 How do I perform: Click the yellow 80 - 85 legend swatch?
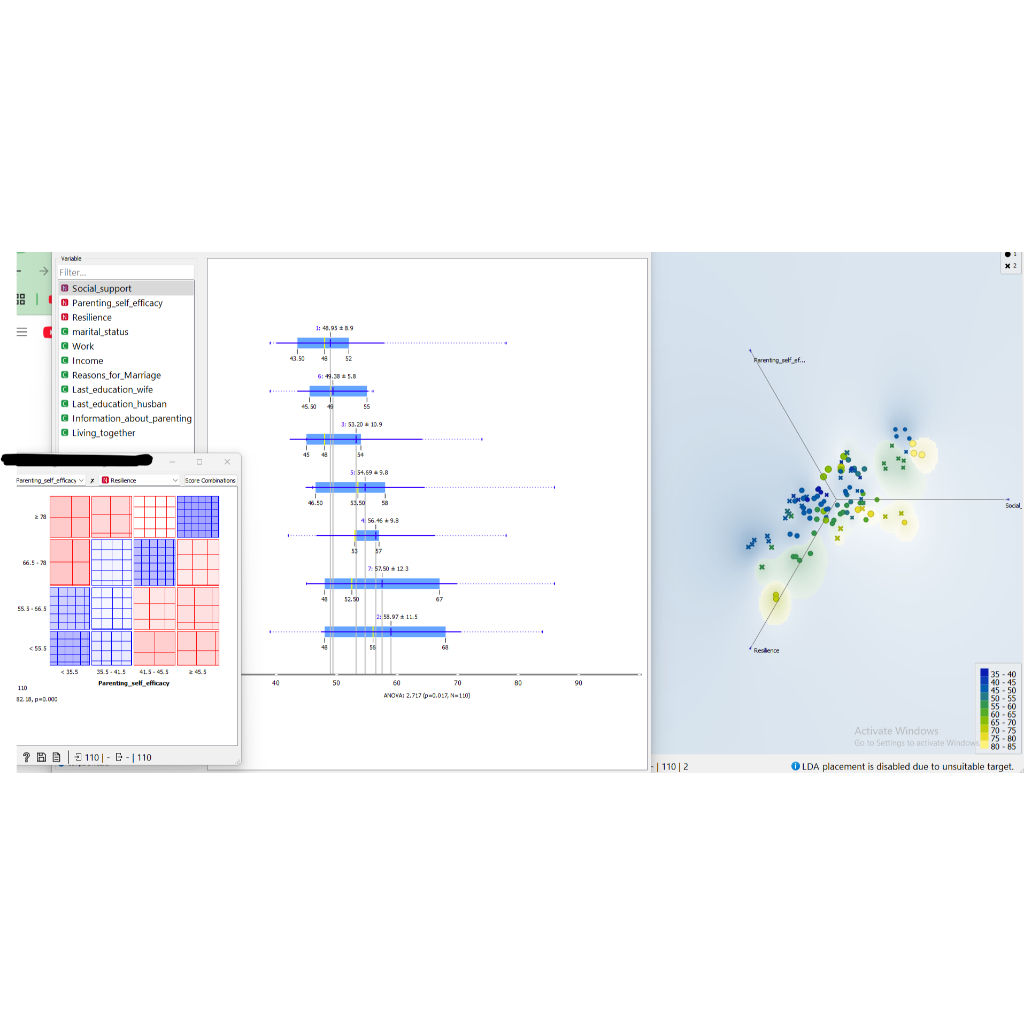pos(984,745)
